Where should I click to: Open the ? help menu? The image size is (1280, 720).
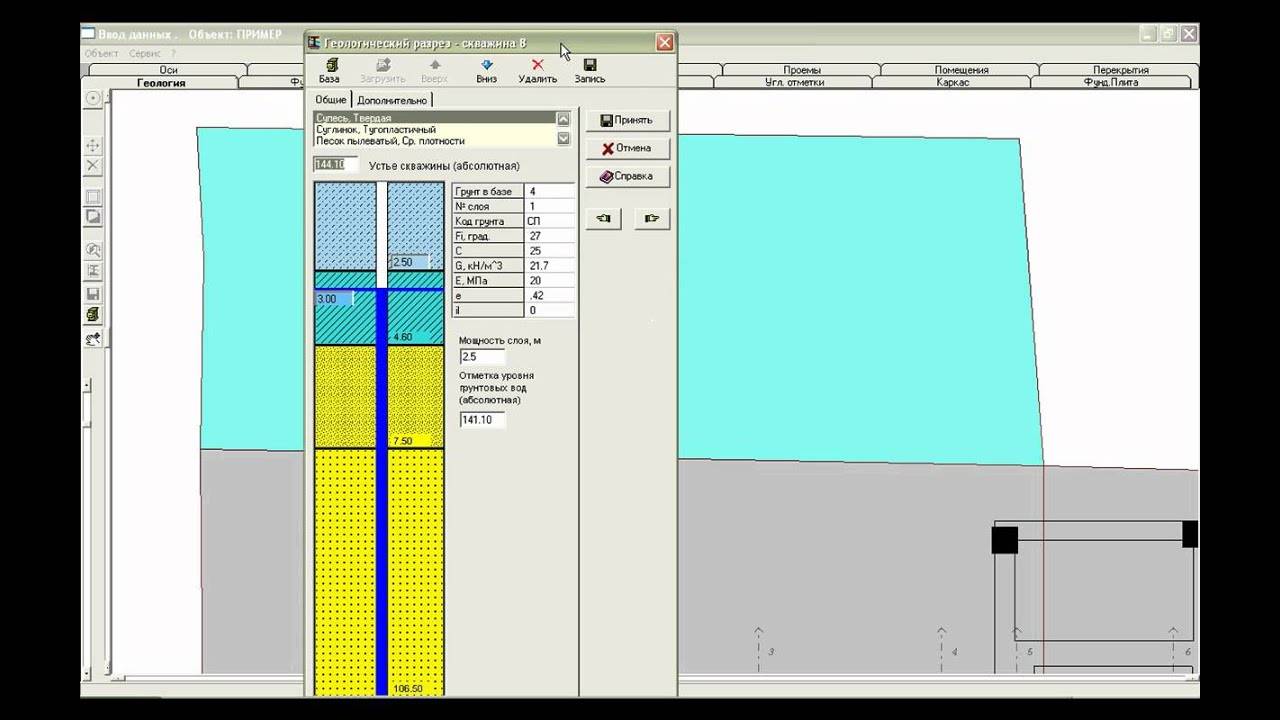(173, 53)
